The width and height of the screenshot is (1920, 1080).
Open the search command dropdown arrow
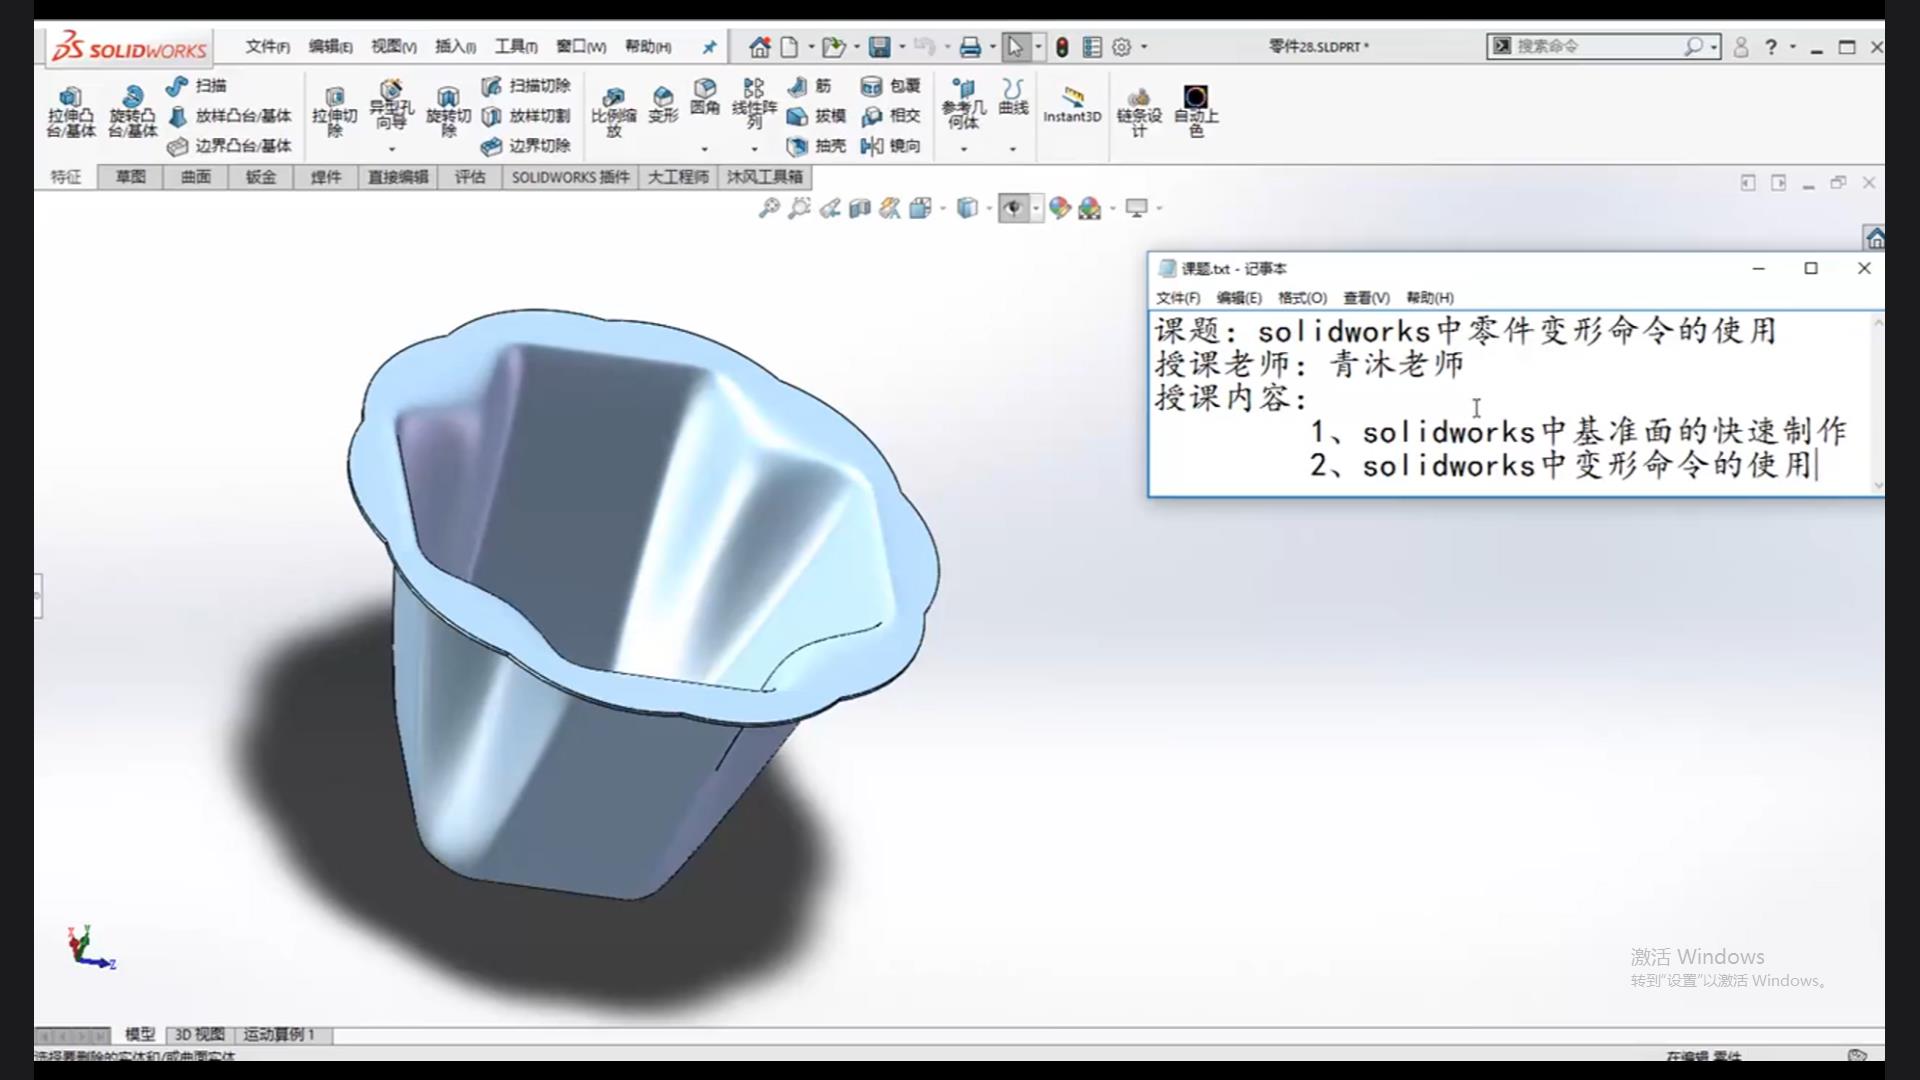[x=1714, y=47]
